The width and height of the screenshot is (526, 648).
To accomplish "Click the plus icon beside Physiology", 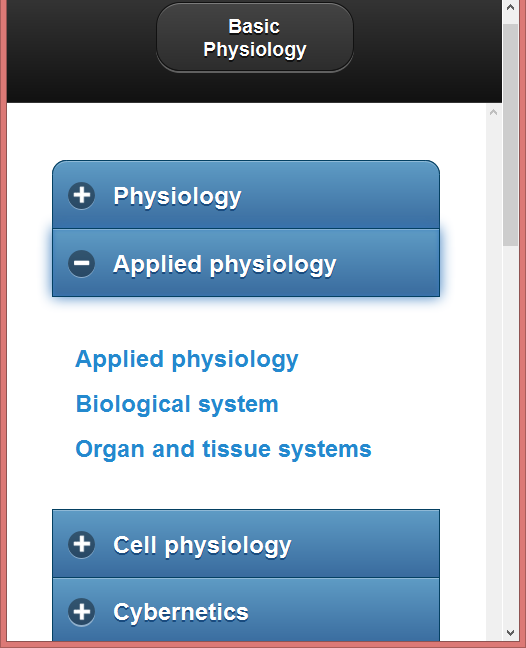I will [x=81, y=195].
